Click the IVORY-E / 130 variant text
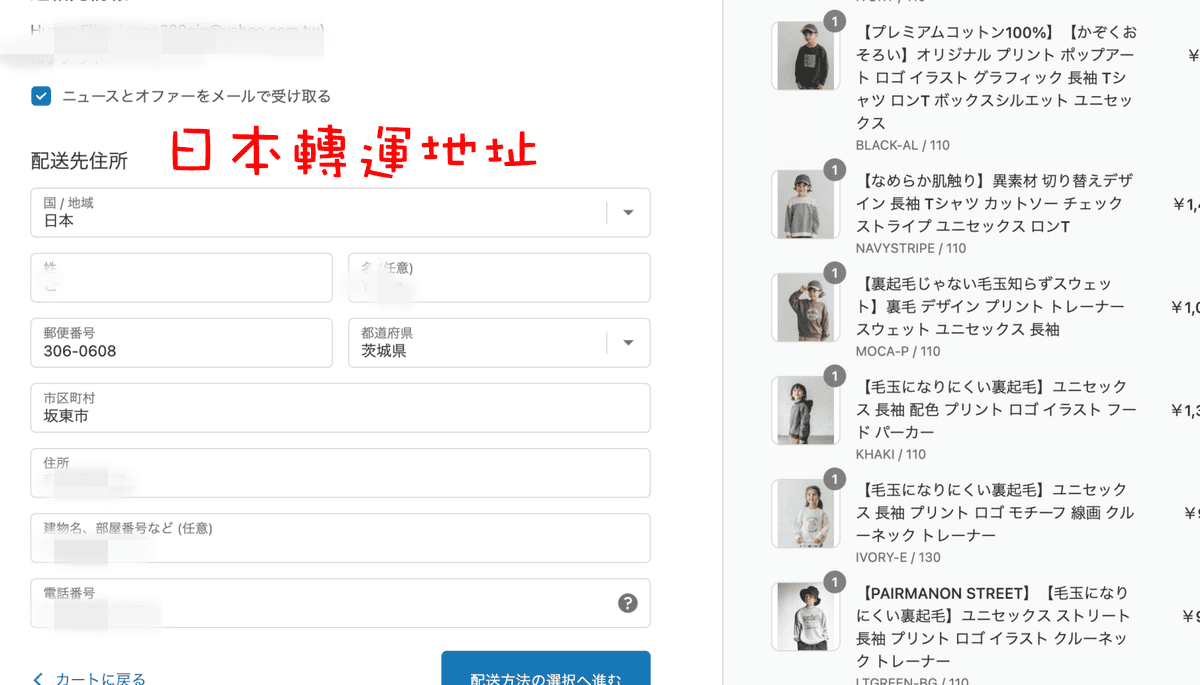This screenshot has height=685, width=1200. [x=898, y=557]
